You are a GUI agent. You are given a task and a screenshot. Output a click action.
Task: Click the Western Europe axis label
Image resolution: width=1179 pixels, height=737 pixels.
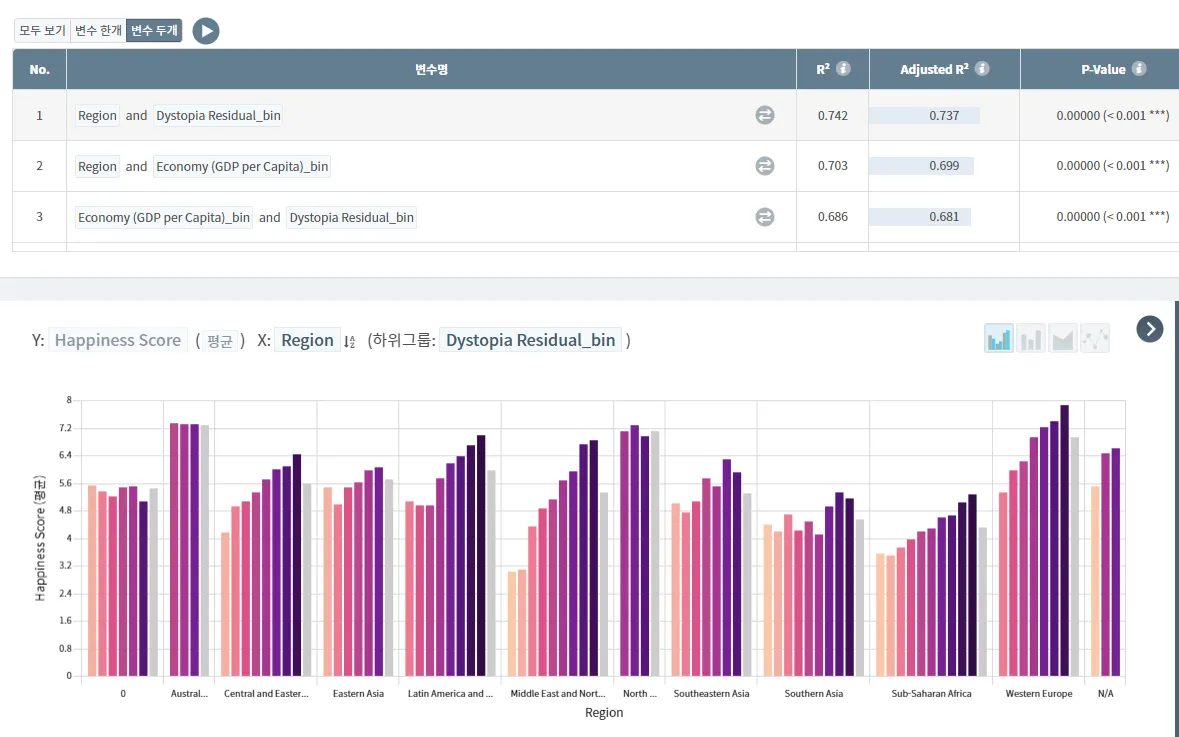[1038, 693]
